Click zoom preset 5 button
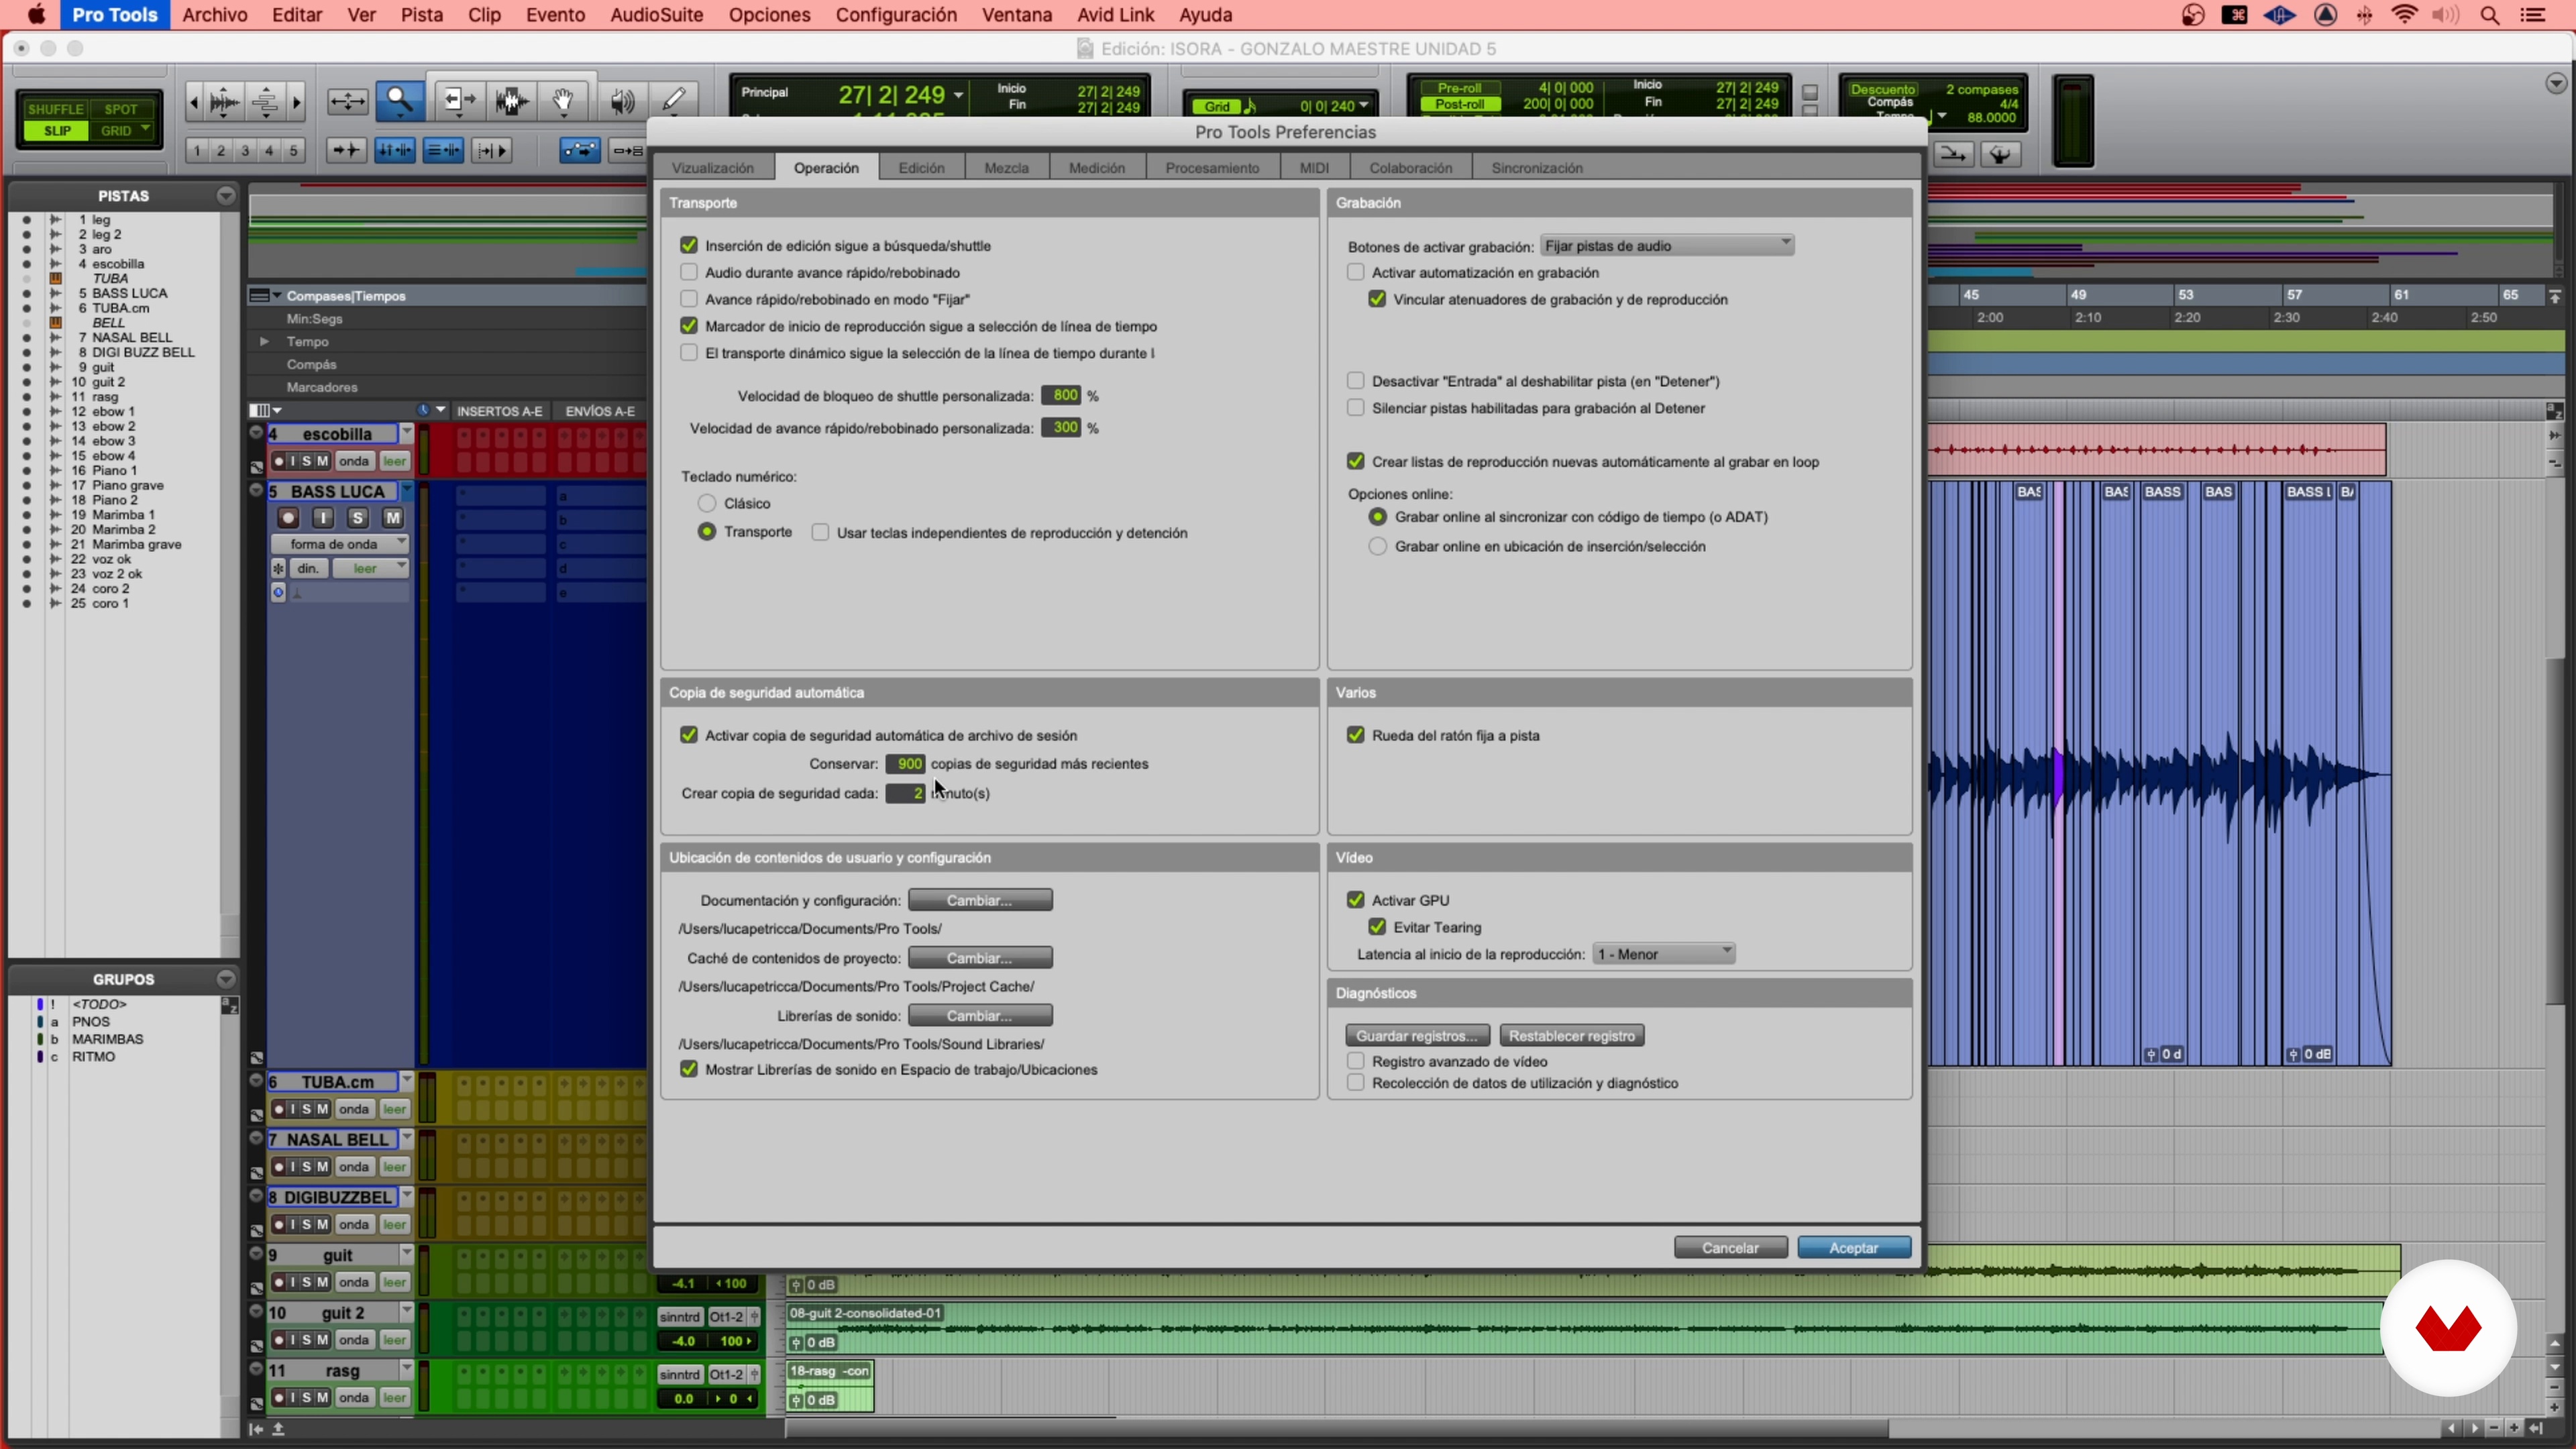The height and width of the screenshot is (1449, 2576). tap(293, 151)
